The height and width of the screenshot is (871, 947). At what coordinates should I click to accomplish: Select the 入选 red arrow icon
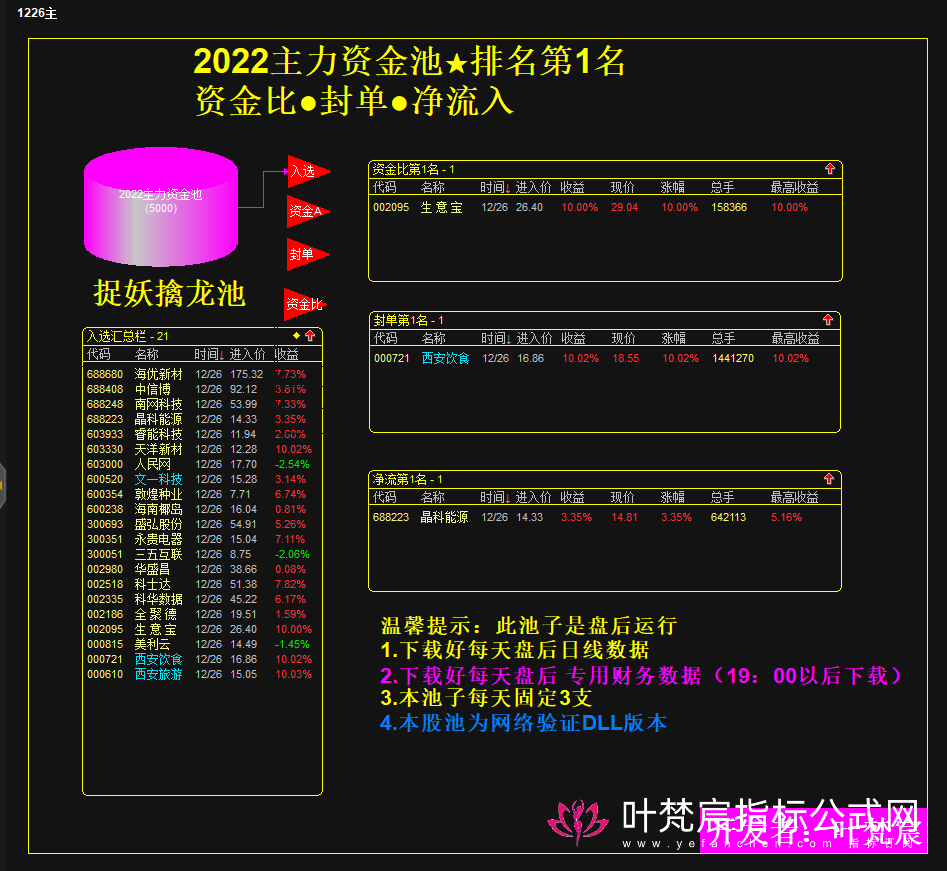click(305, 172)
